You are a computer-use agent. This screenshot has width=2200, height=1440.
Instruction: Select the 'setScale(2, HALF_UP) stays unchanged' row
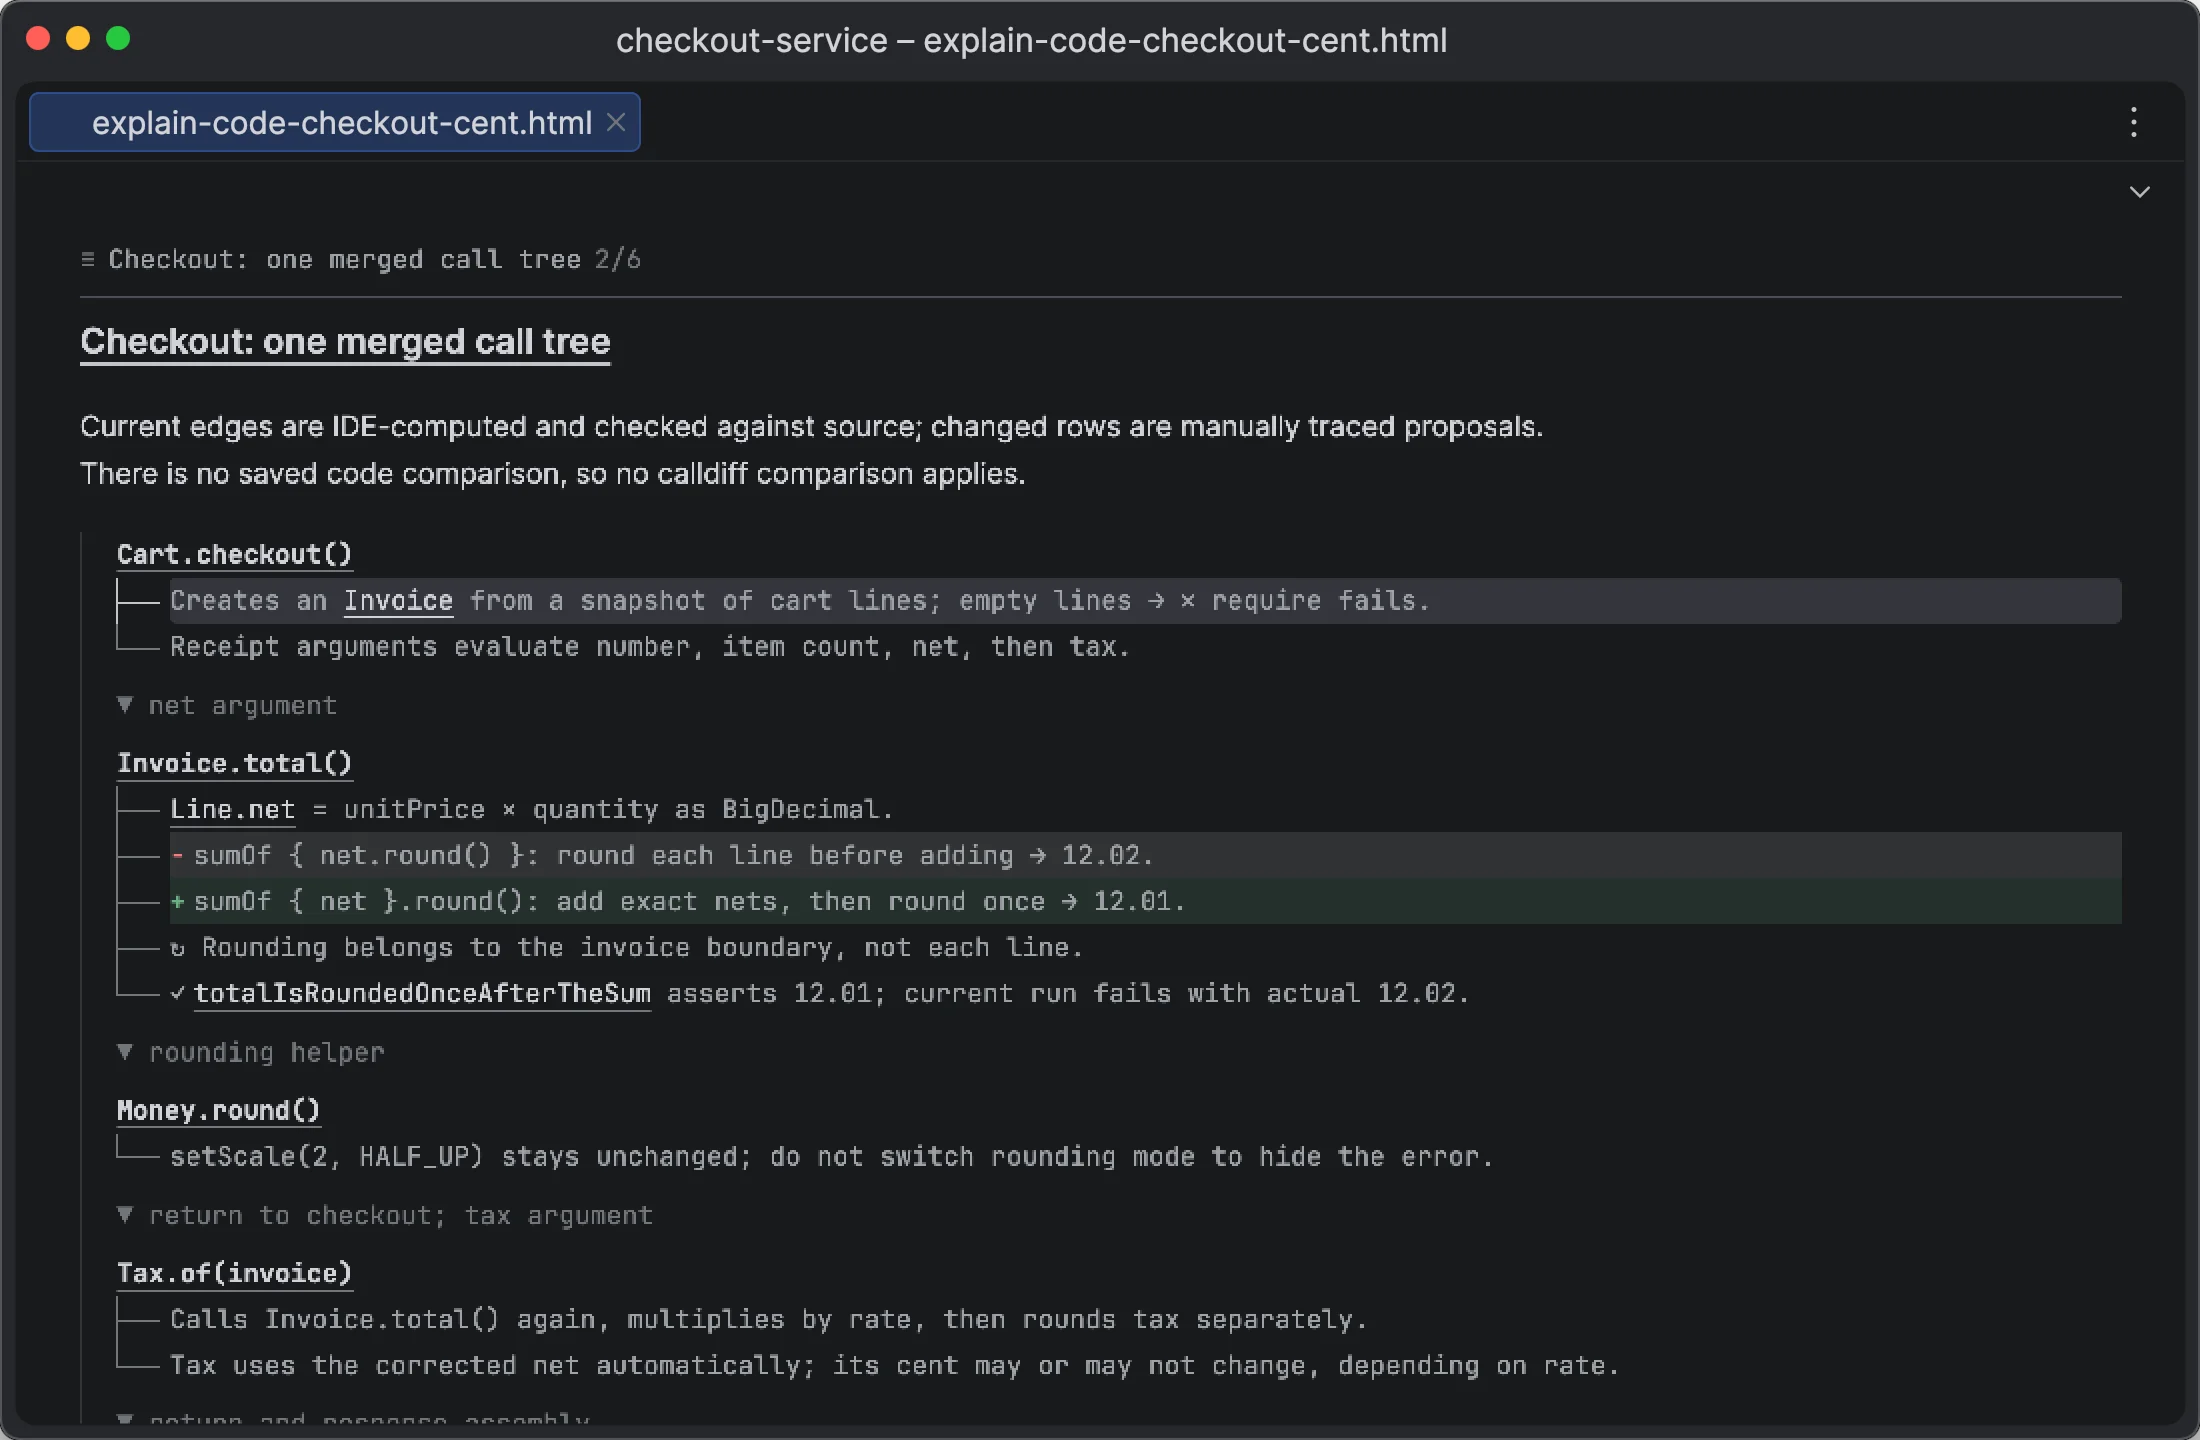click(x=1145, y=1157)
